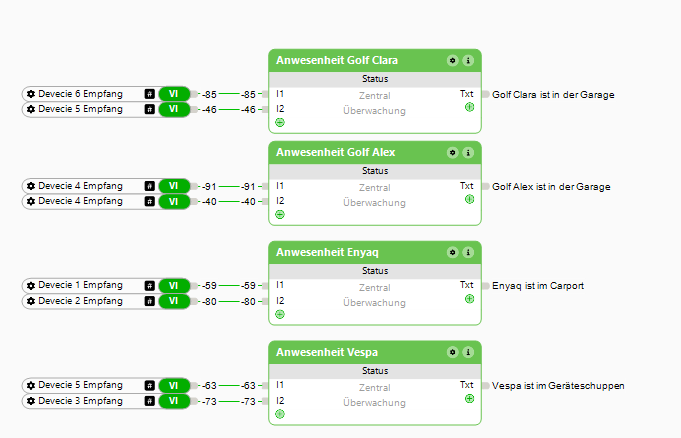Screen dimensions: 681x438
Task: Click gear icon beside Devecie 6 Empfang
Action: [x=31, y=94]
